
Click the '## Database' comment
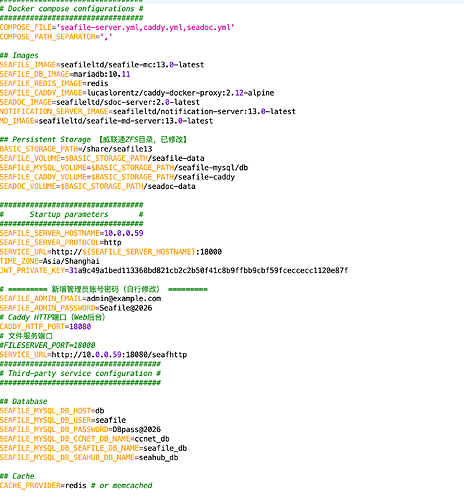click(x=24, y=401)
